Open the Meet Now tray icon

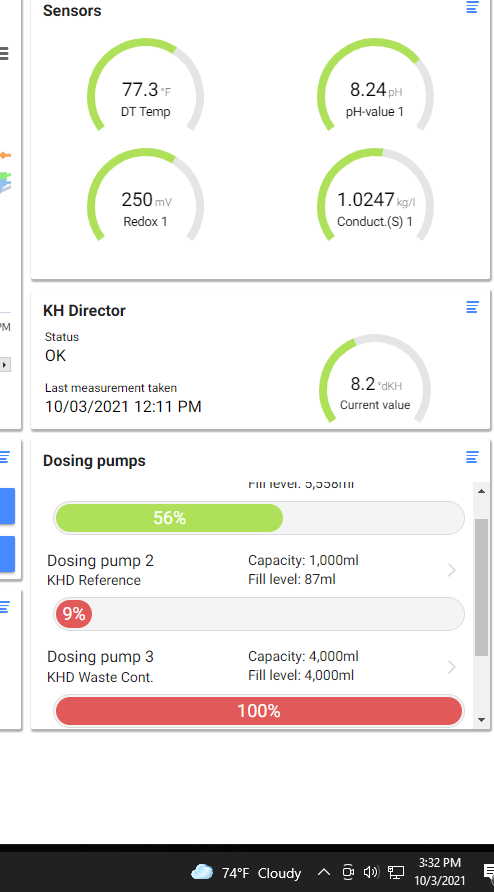[348, 872]
